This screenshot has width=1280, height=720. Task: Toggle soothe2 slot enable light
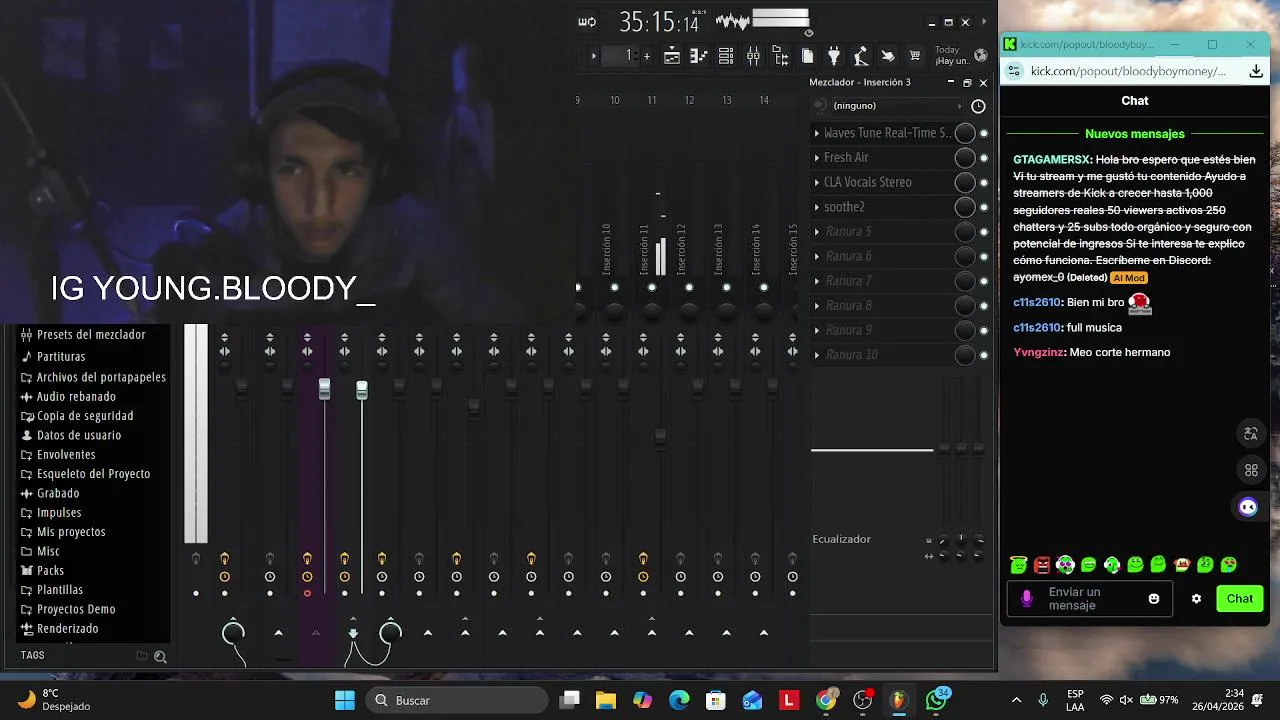coord(984,207)
